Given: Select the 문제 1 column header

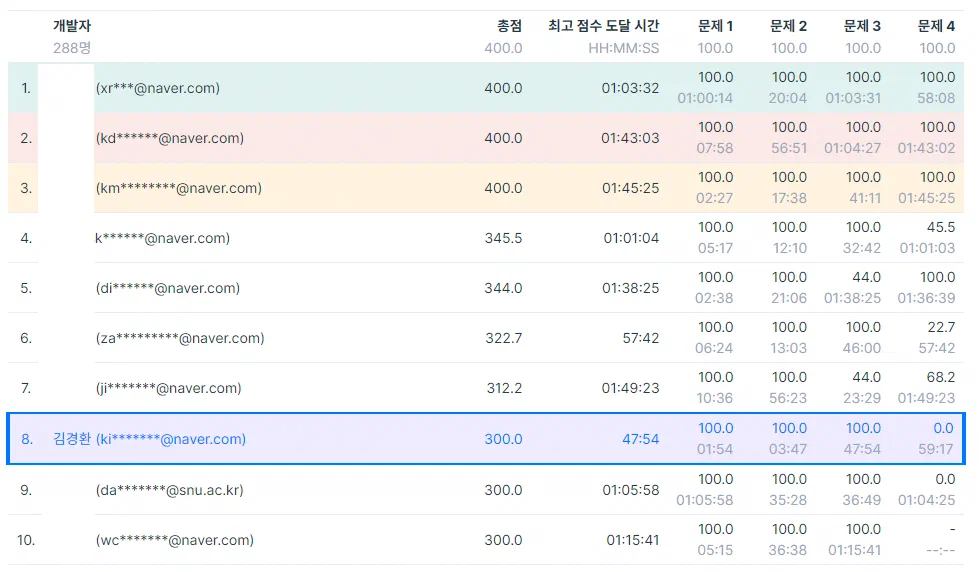Looking at the screenshot, I should (x=715, y=26).
